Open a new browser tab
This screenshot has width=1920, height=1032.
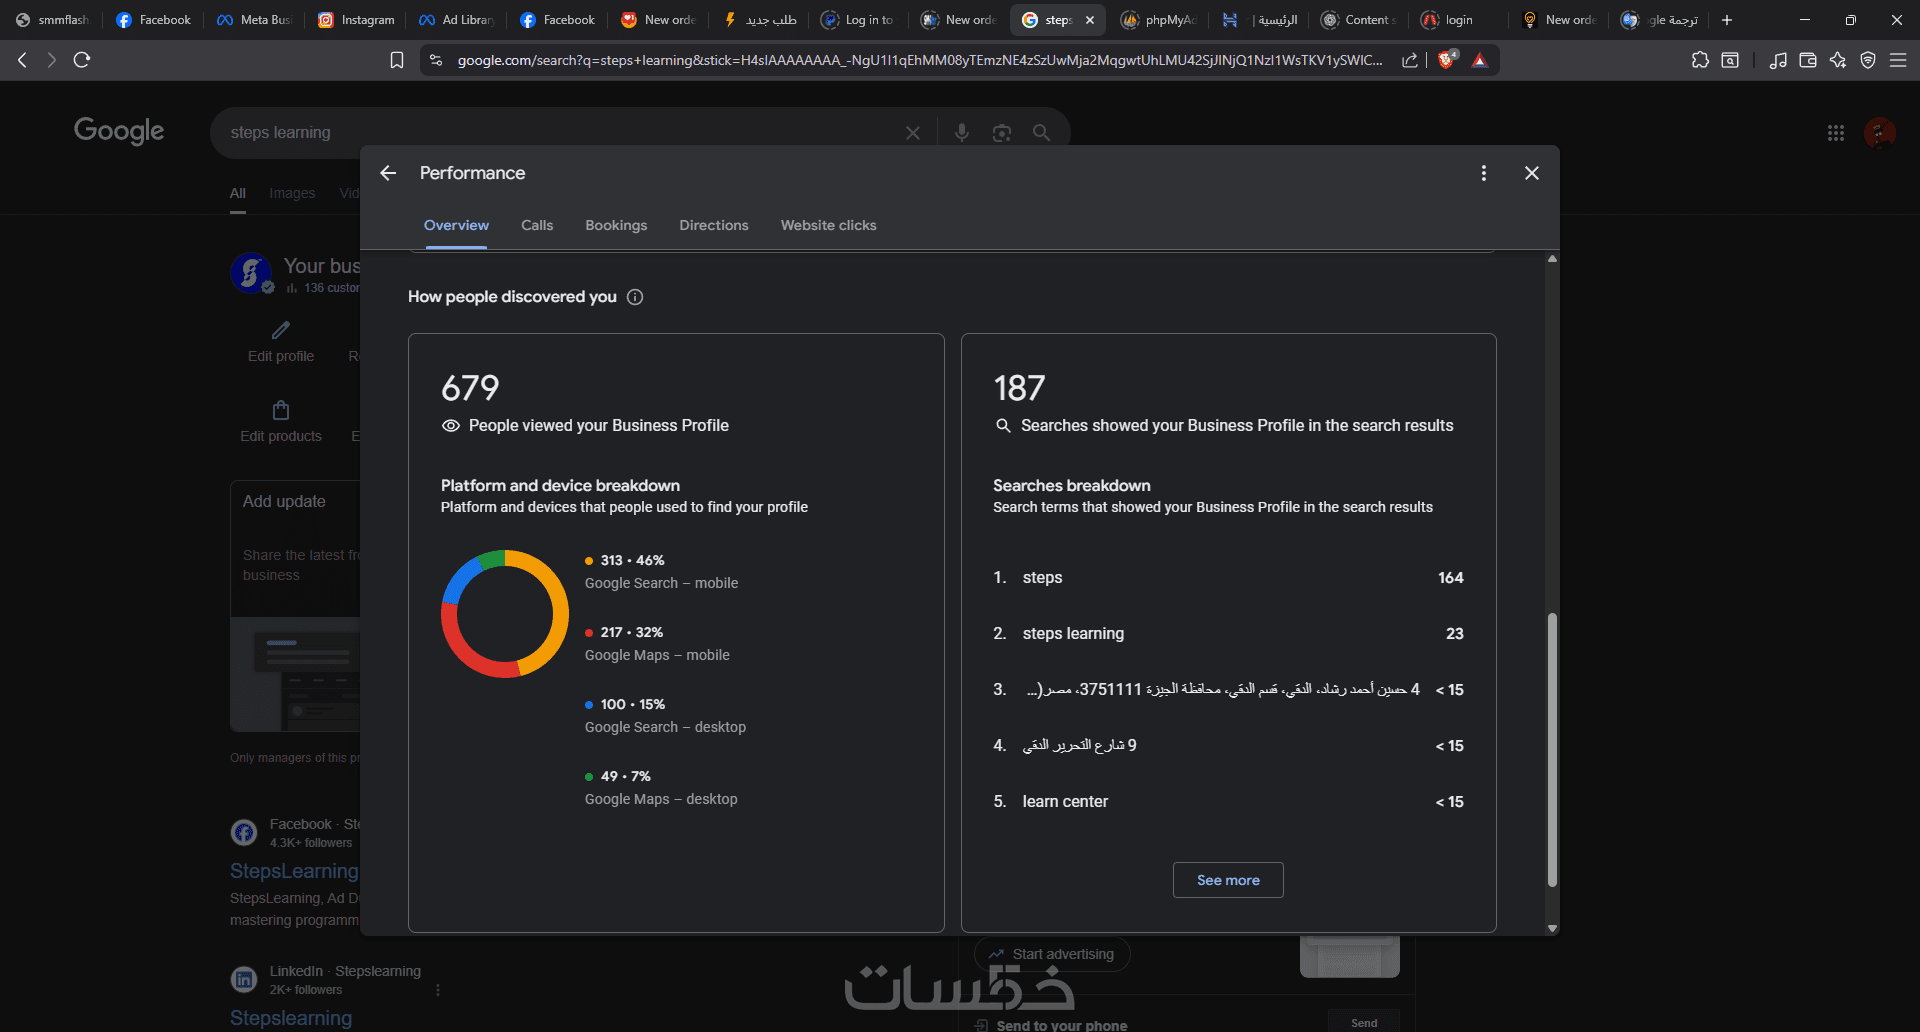(1727, 20)
